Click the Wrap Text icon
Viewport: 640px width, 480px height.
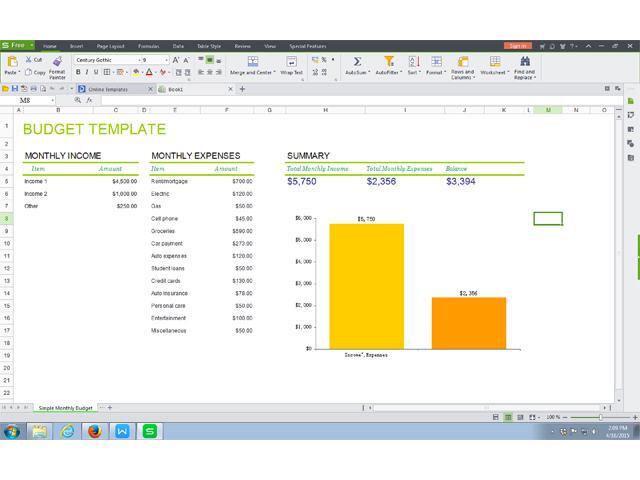tap(291, 62)
